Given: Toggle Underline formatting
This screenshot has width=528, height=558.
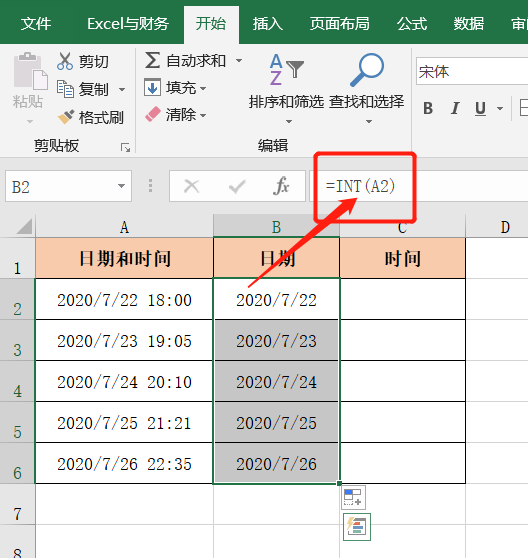Looking at the screenshot, I should pyautogui.click(x=480, y=108).
